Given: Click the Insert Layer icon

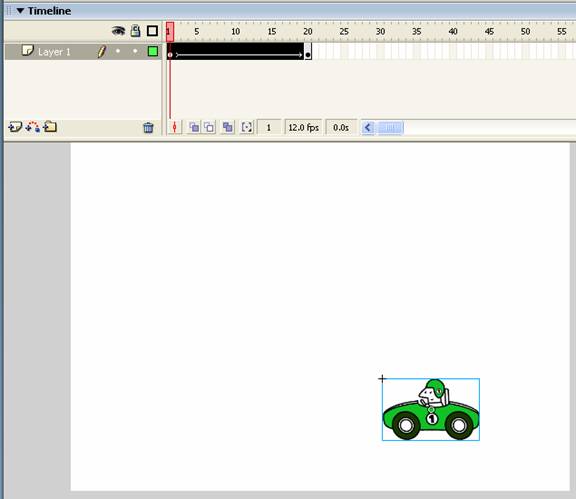Looking at the screenshot, I should click(15, 127).
